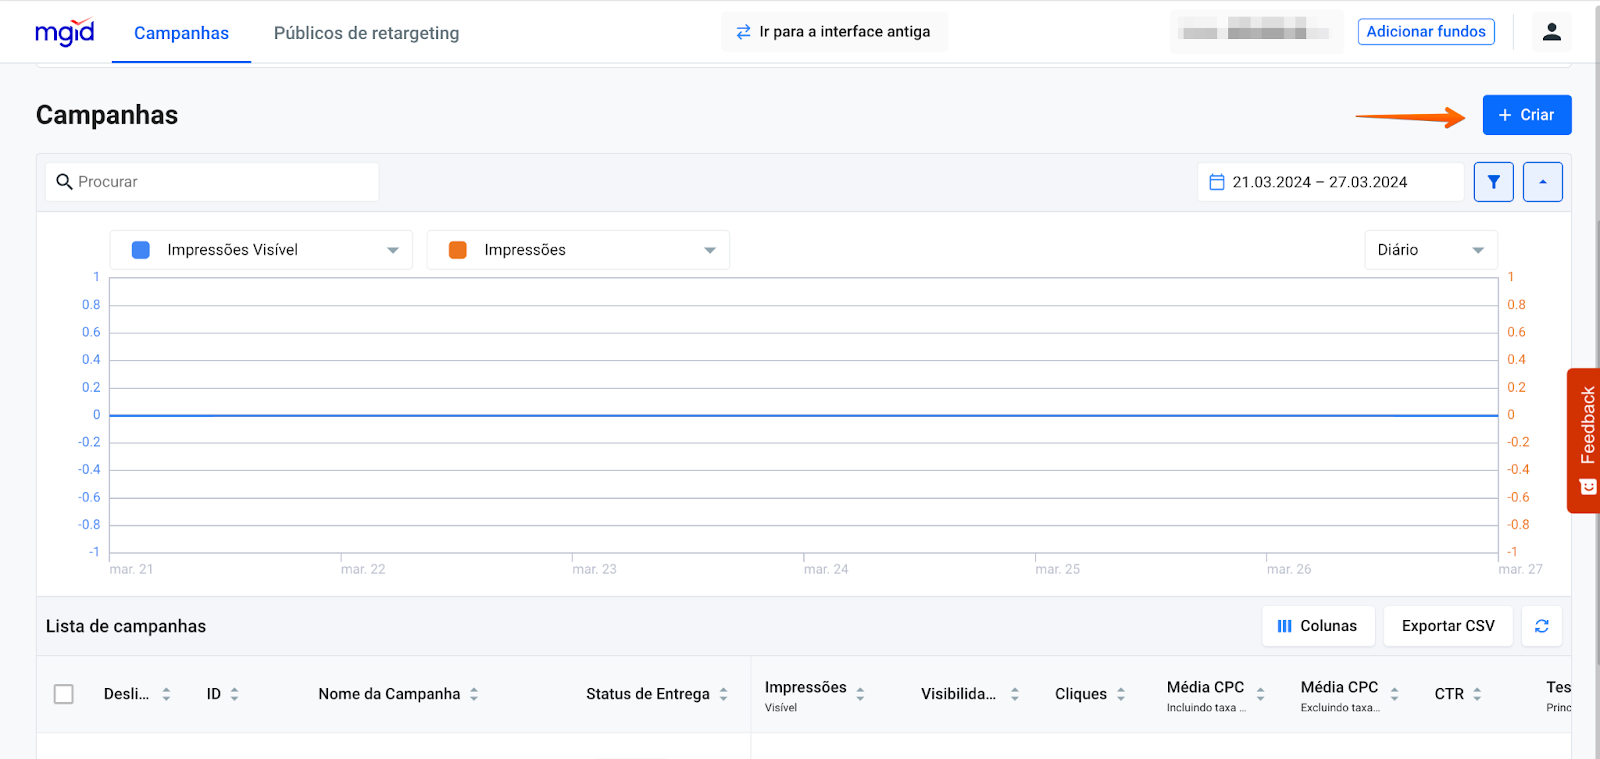Open the campaign filter funnel icon
Image resolution: width=1600 pixels, height=759 pixels.
tap(1493, 182)
